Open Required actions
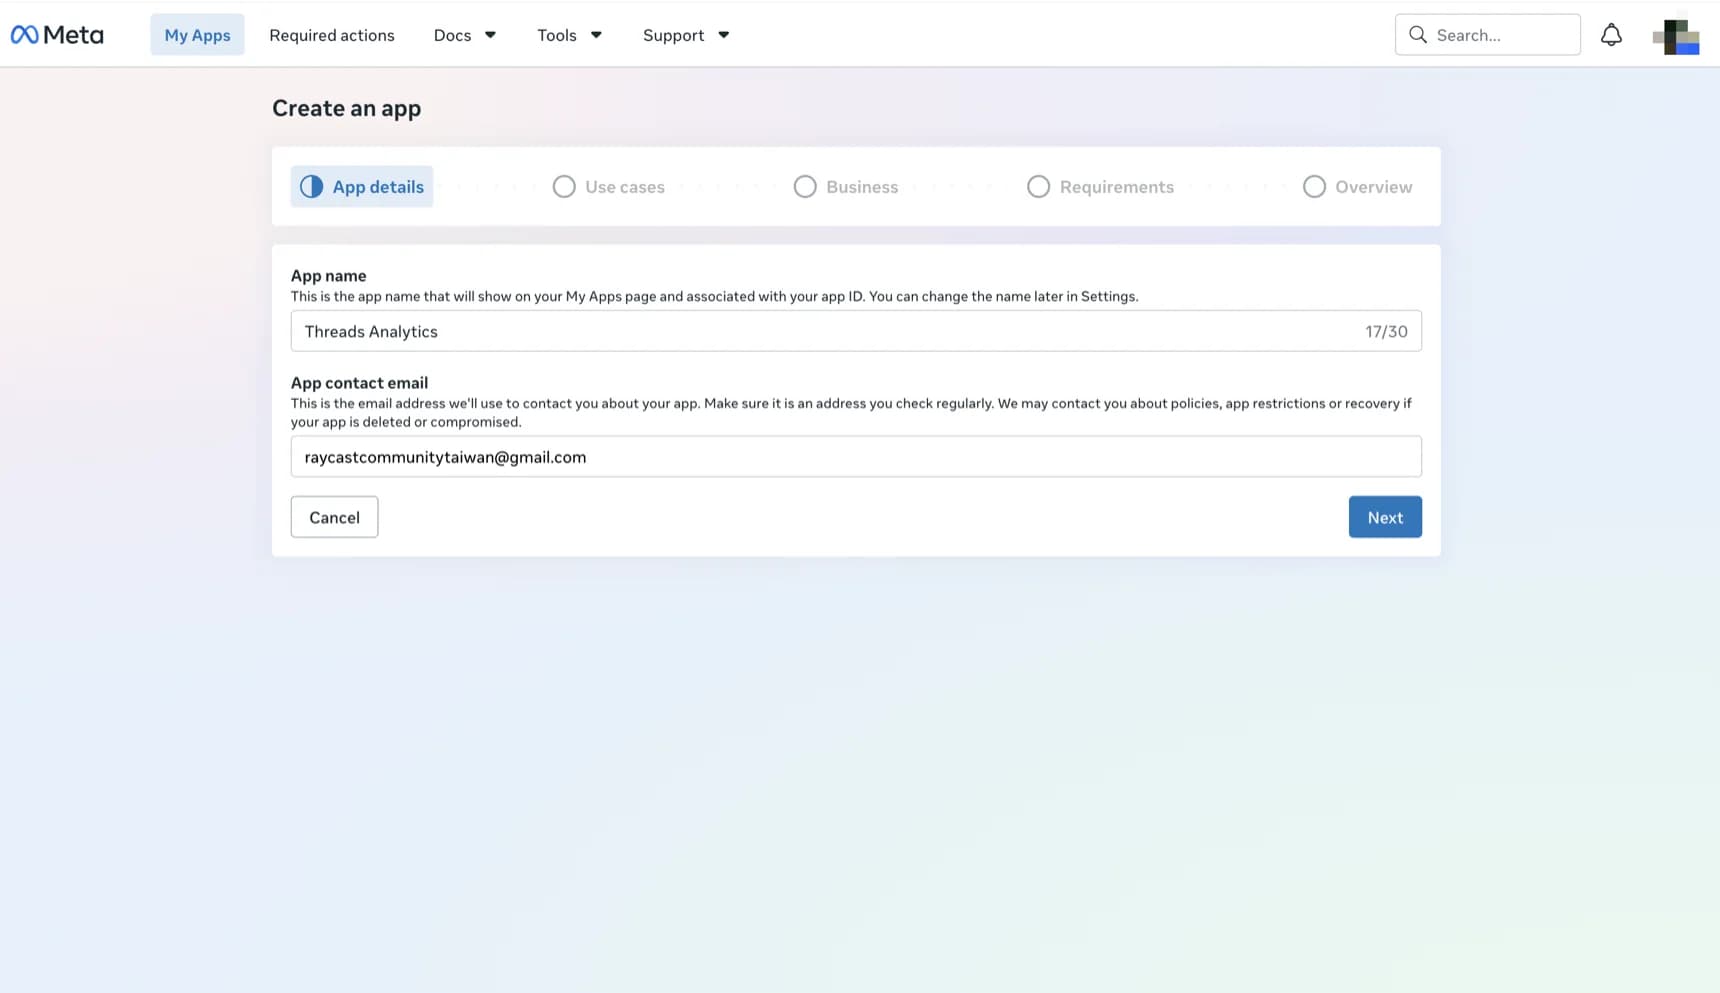Image resolution: width=1720 pixels, height=993 pixels. click(332, 35)
